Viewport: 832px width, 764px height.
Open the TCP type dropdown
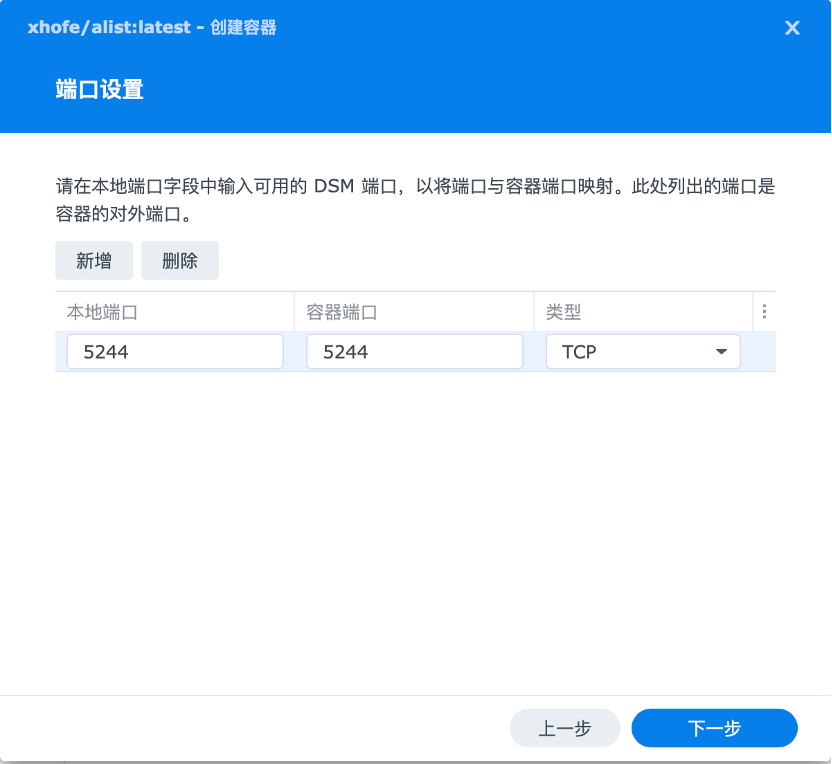[x=643, y=352]
